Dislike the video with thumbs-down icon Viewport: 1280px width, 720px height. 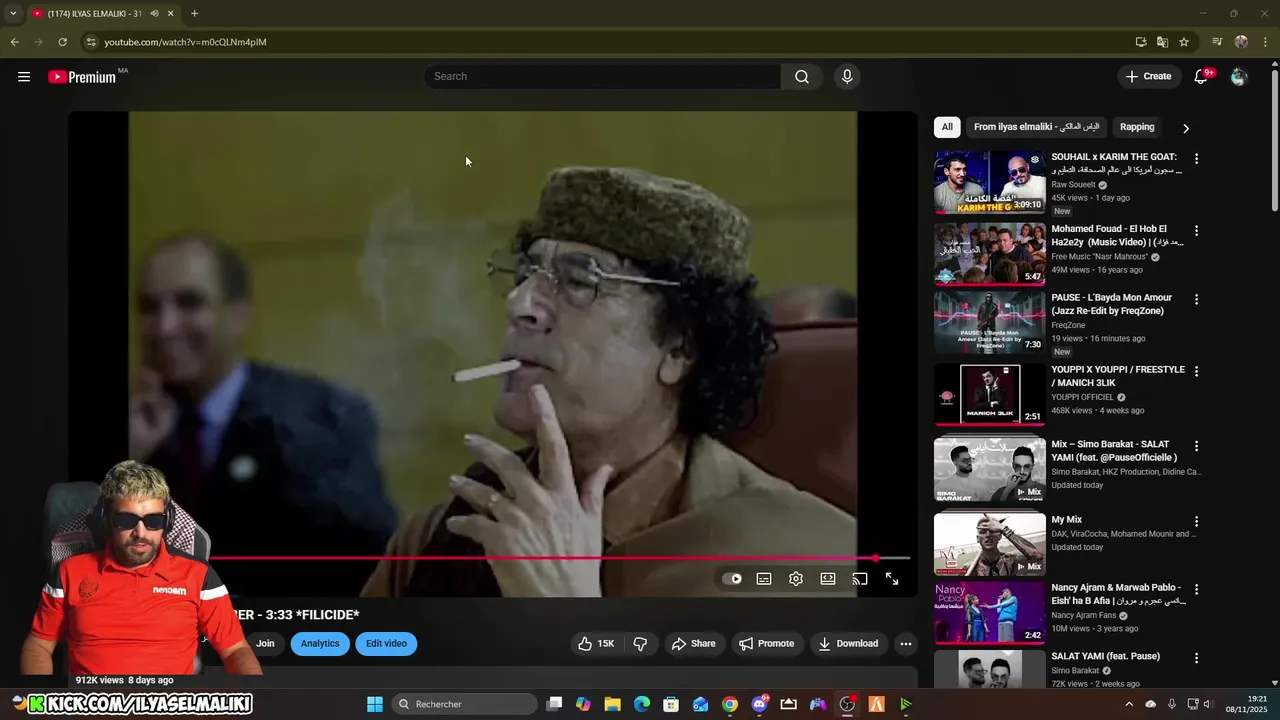pyautogui.click(x=641, y=644)
